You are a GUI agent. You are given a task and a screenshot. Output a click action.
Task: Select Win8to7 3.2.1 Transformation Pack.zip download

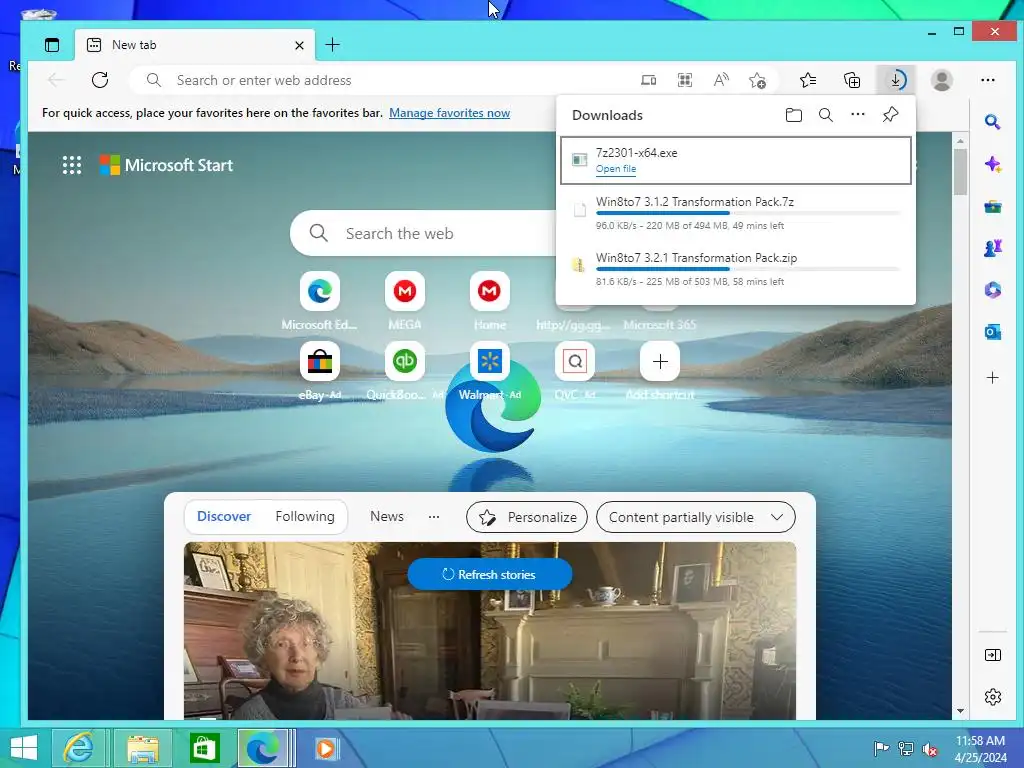(736, 269)
